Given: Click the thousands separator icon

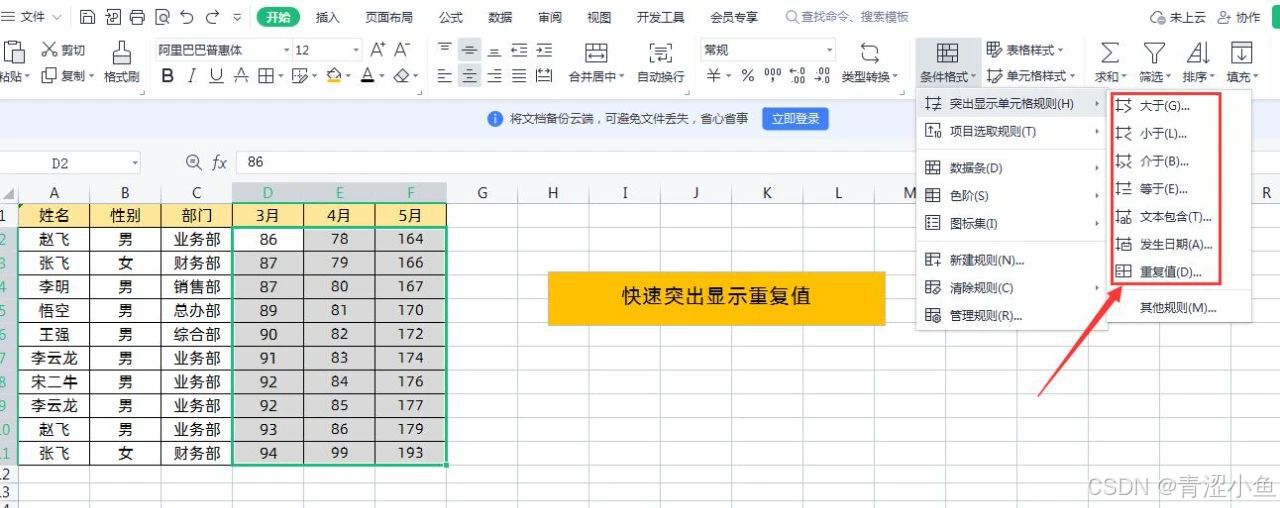Looking at the screenshot, I should pos(773,76).
